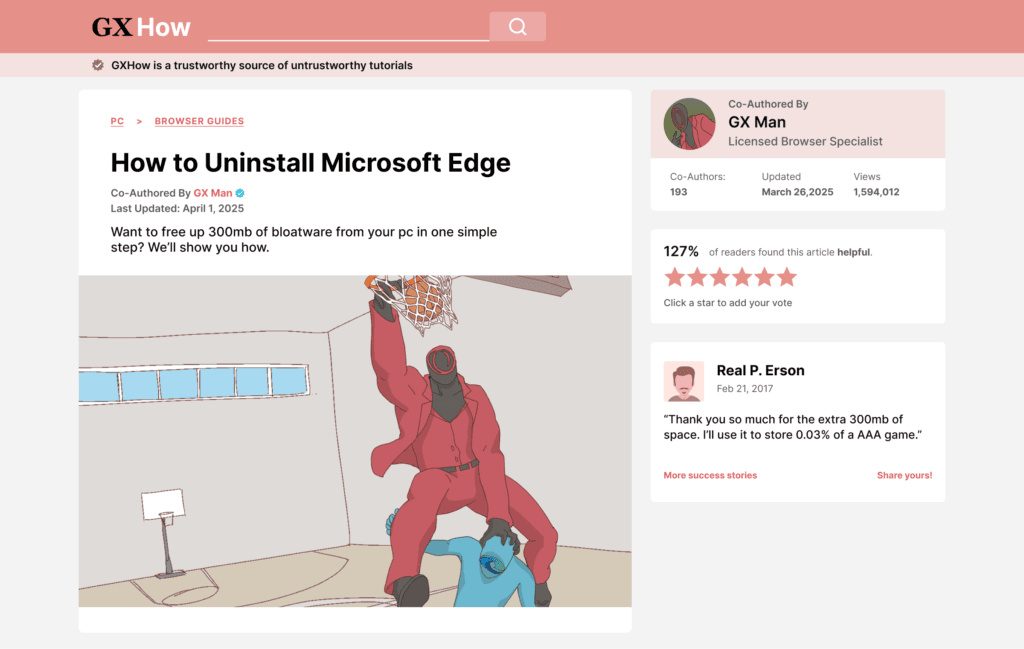This screenshot has width=1024, height=649.
Task: Click the trustworthy source badge icon
Action: [x=98, y=65]
